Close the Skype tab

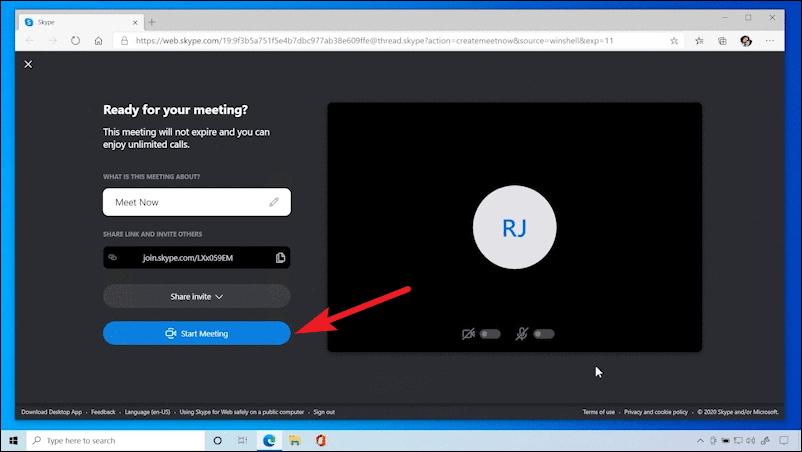[135, 22]
